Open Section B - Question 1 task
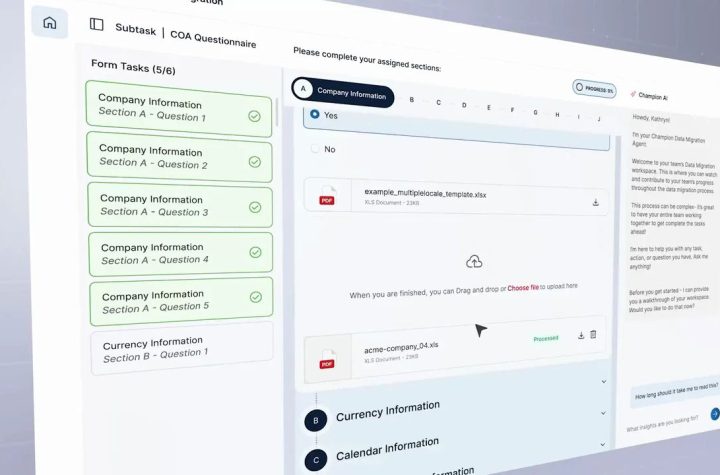The width and height of the screenshot is (720, 475). 174,348
